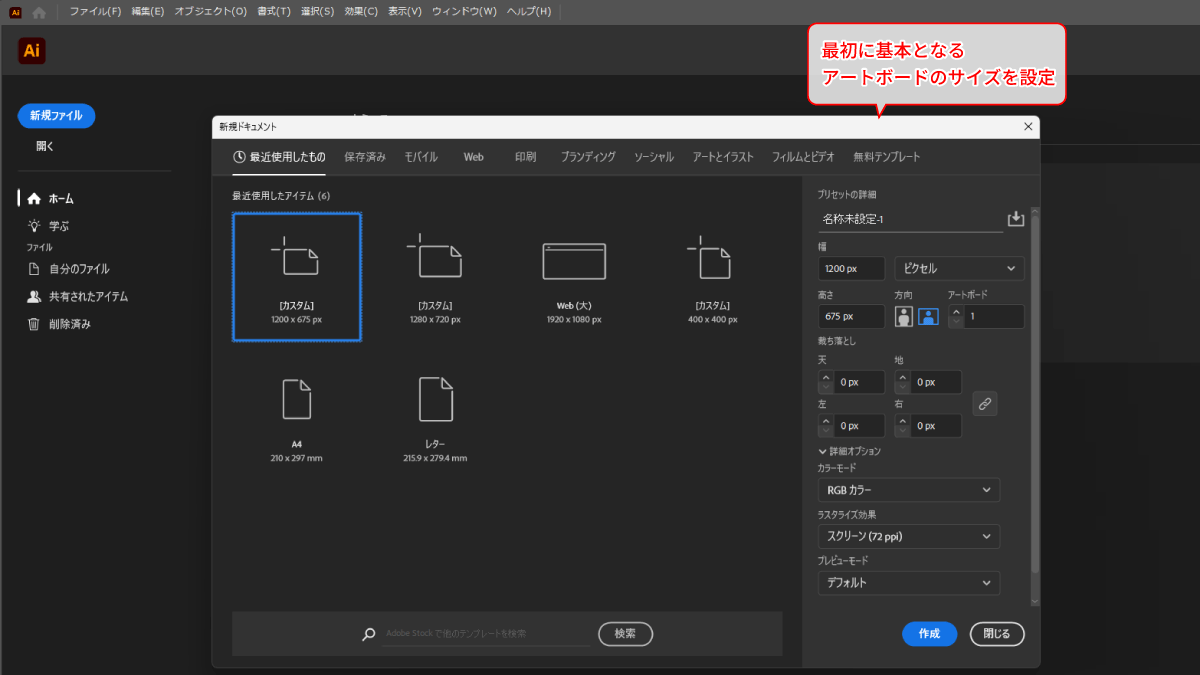Open the ファイル(F) menu
Viewport: 1200px width, 675px height.
[95, 12]
